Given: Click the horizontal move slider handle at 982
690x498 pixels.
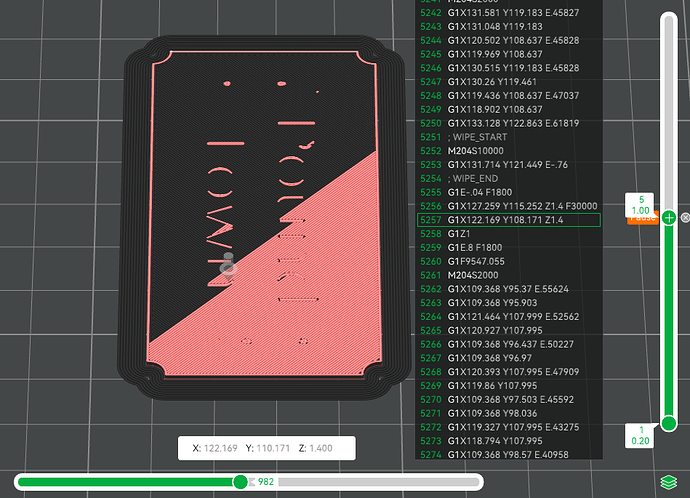Looking at the screenshot, I should (240, 482).
